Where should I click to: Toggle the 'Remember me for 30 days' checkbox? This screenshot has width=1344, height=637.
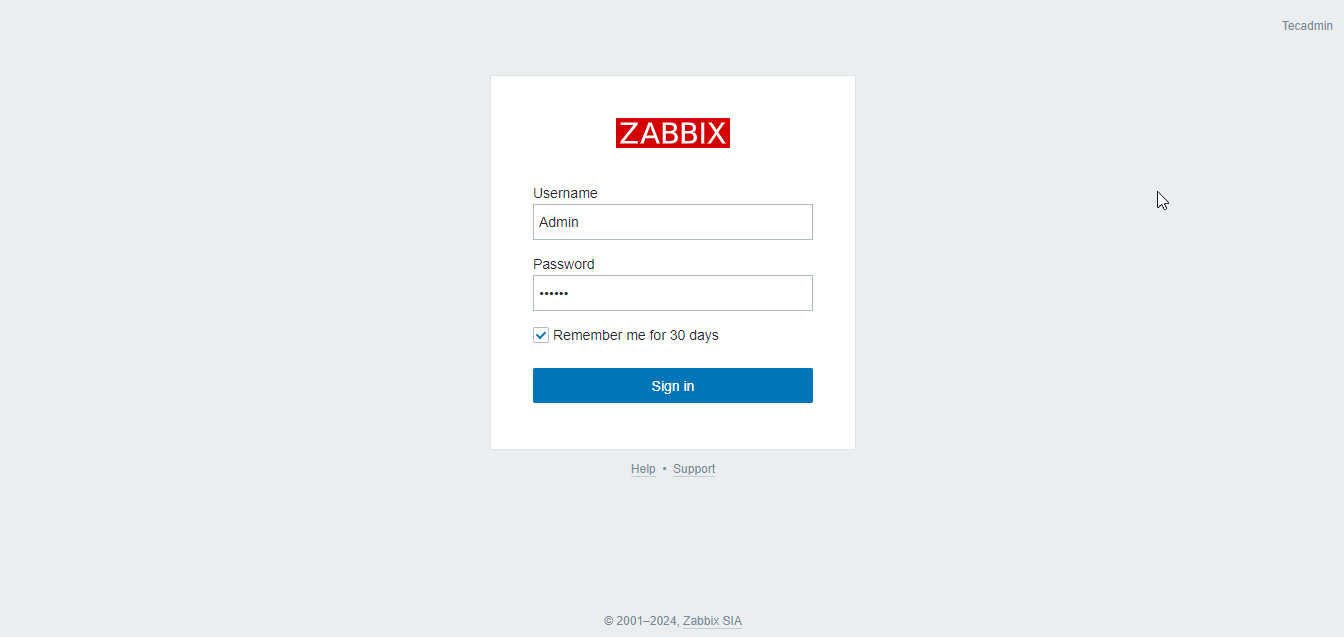[x=540, y=335]
